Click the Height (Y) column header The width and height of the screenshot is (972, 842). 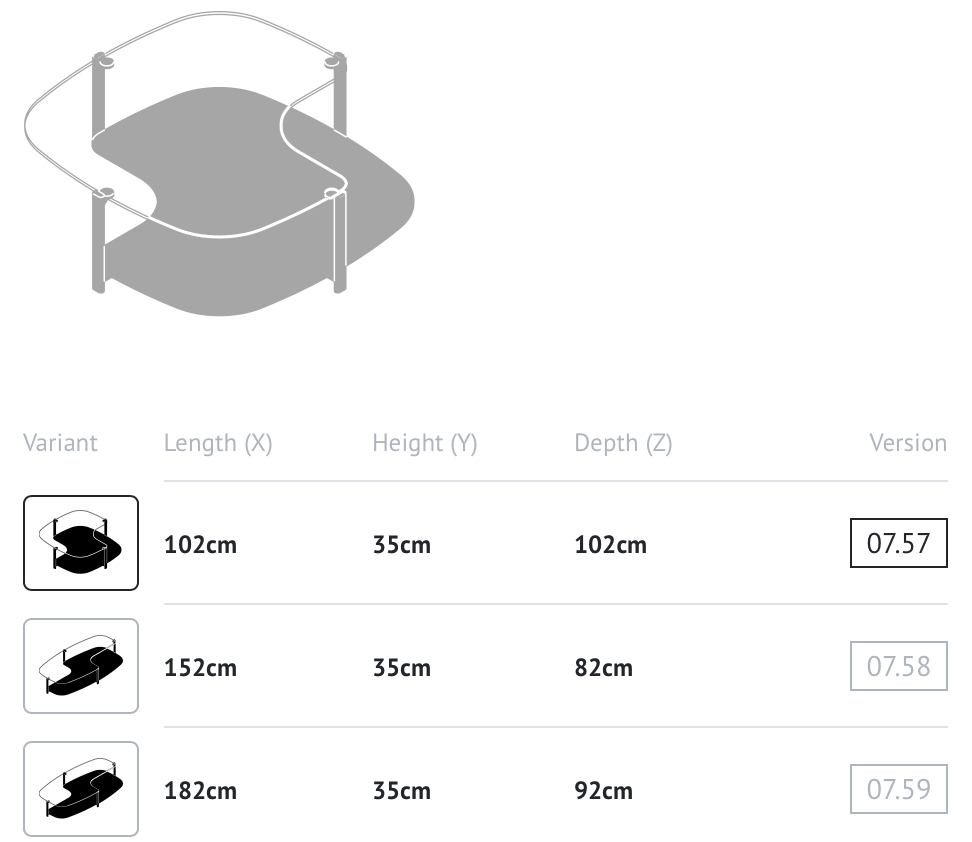coord(425,443)
